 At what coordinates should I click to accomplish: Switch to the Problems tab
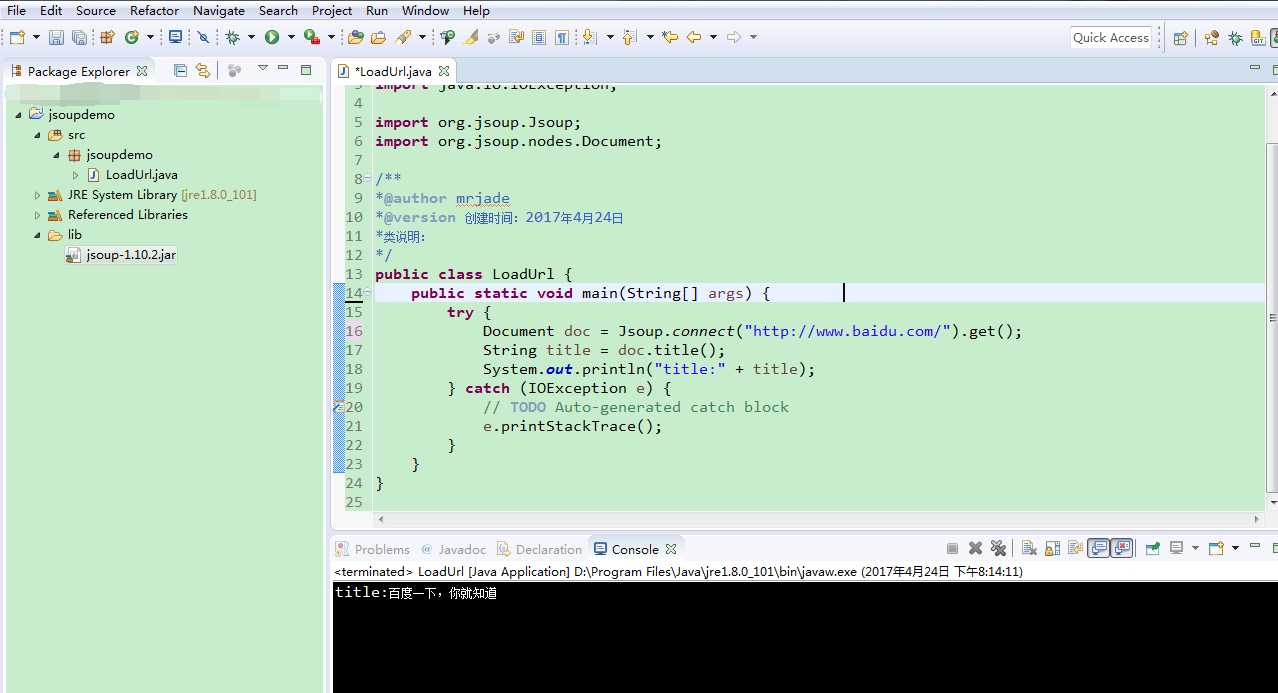(x=372, y=549)
